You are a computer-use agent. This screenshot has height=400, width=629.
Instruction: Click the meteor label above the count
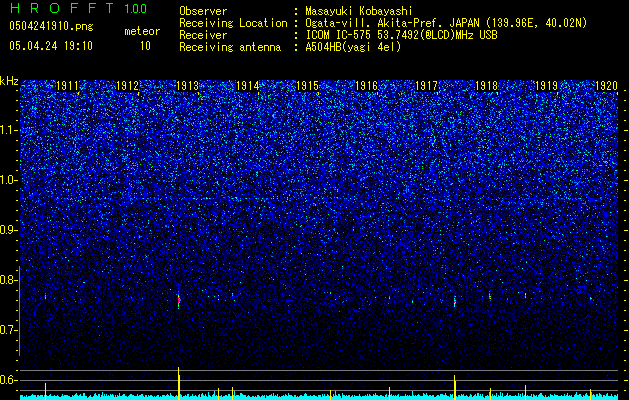(x=142, y=31)
